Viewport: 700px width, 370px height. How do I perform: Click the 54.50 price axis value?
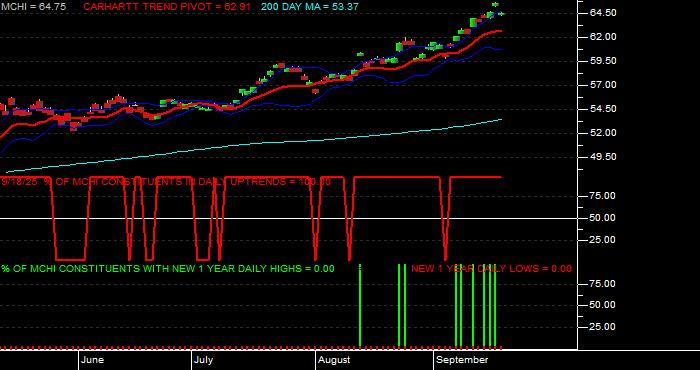604,109
